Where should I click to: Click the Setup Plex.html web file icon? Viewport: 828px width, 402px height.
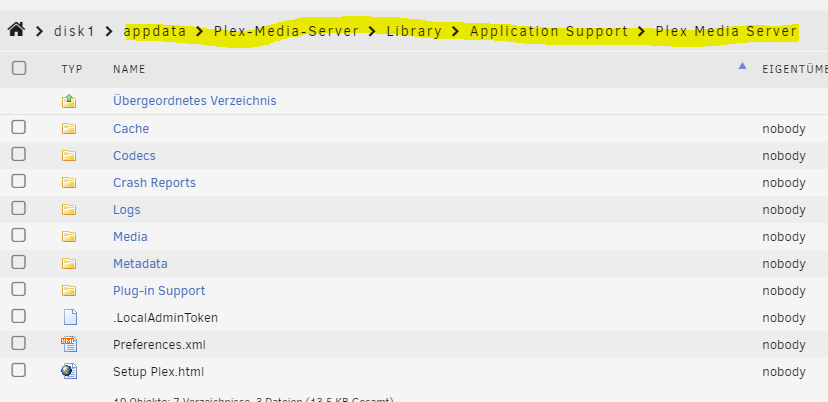(69, 371)
